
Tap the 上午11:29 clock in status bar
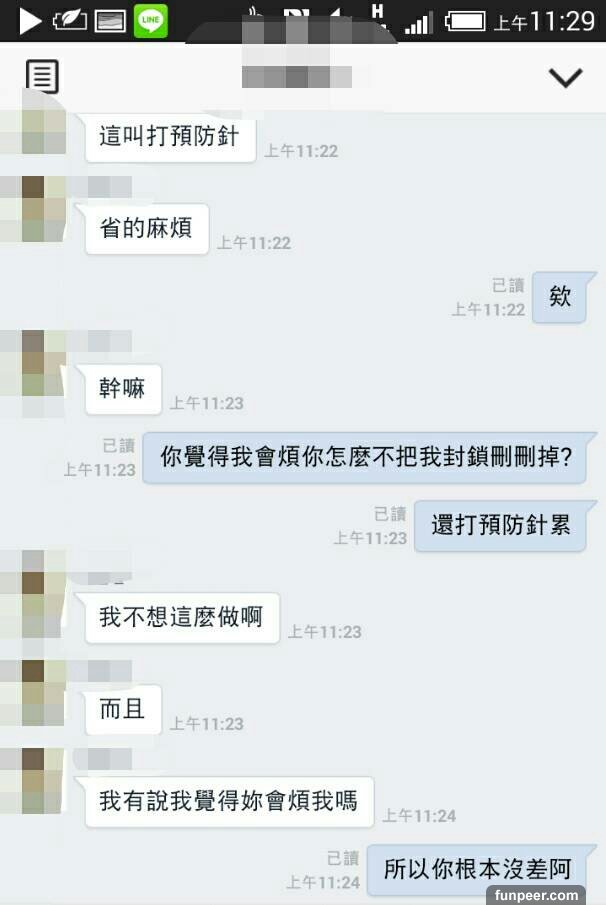[544, 22]
